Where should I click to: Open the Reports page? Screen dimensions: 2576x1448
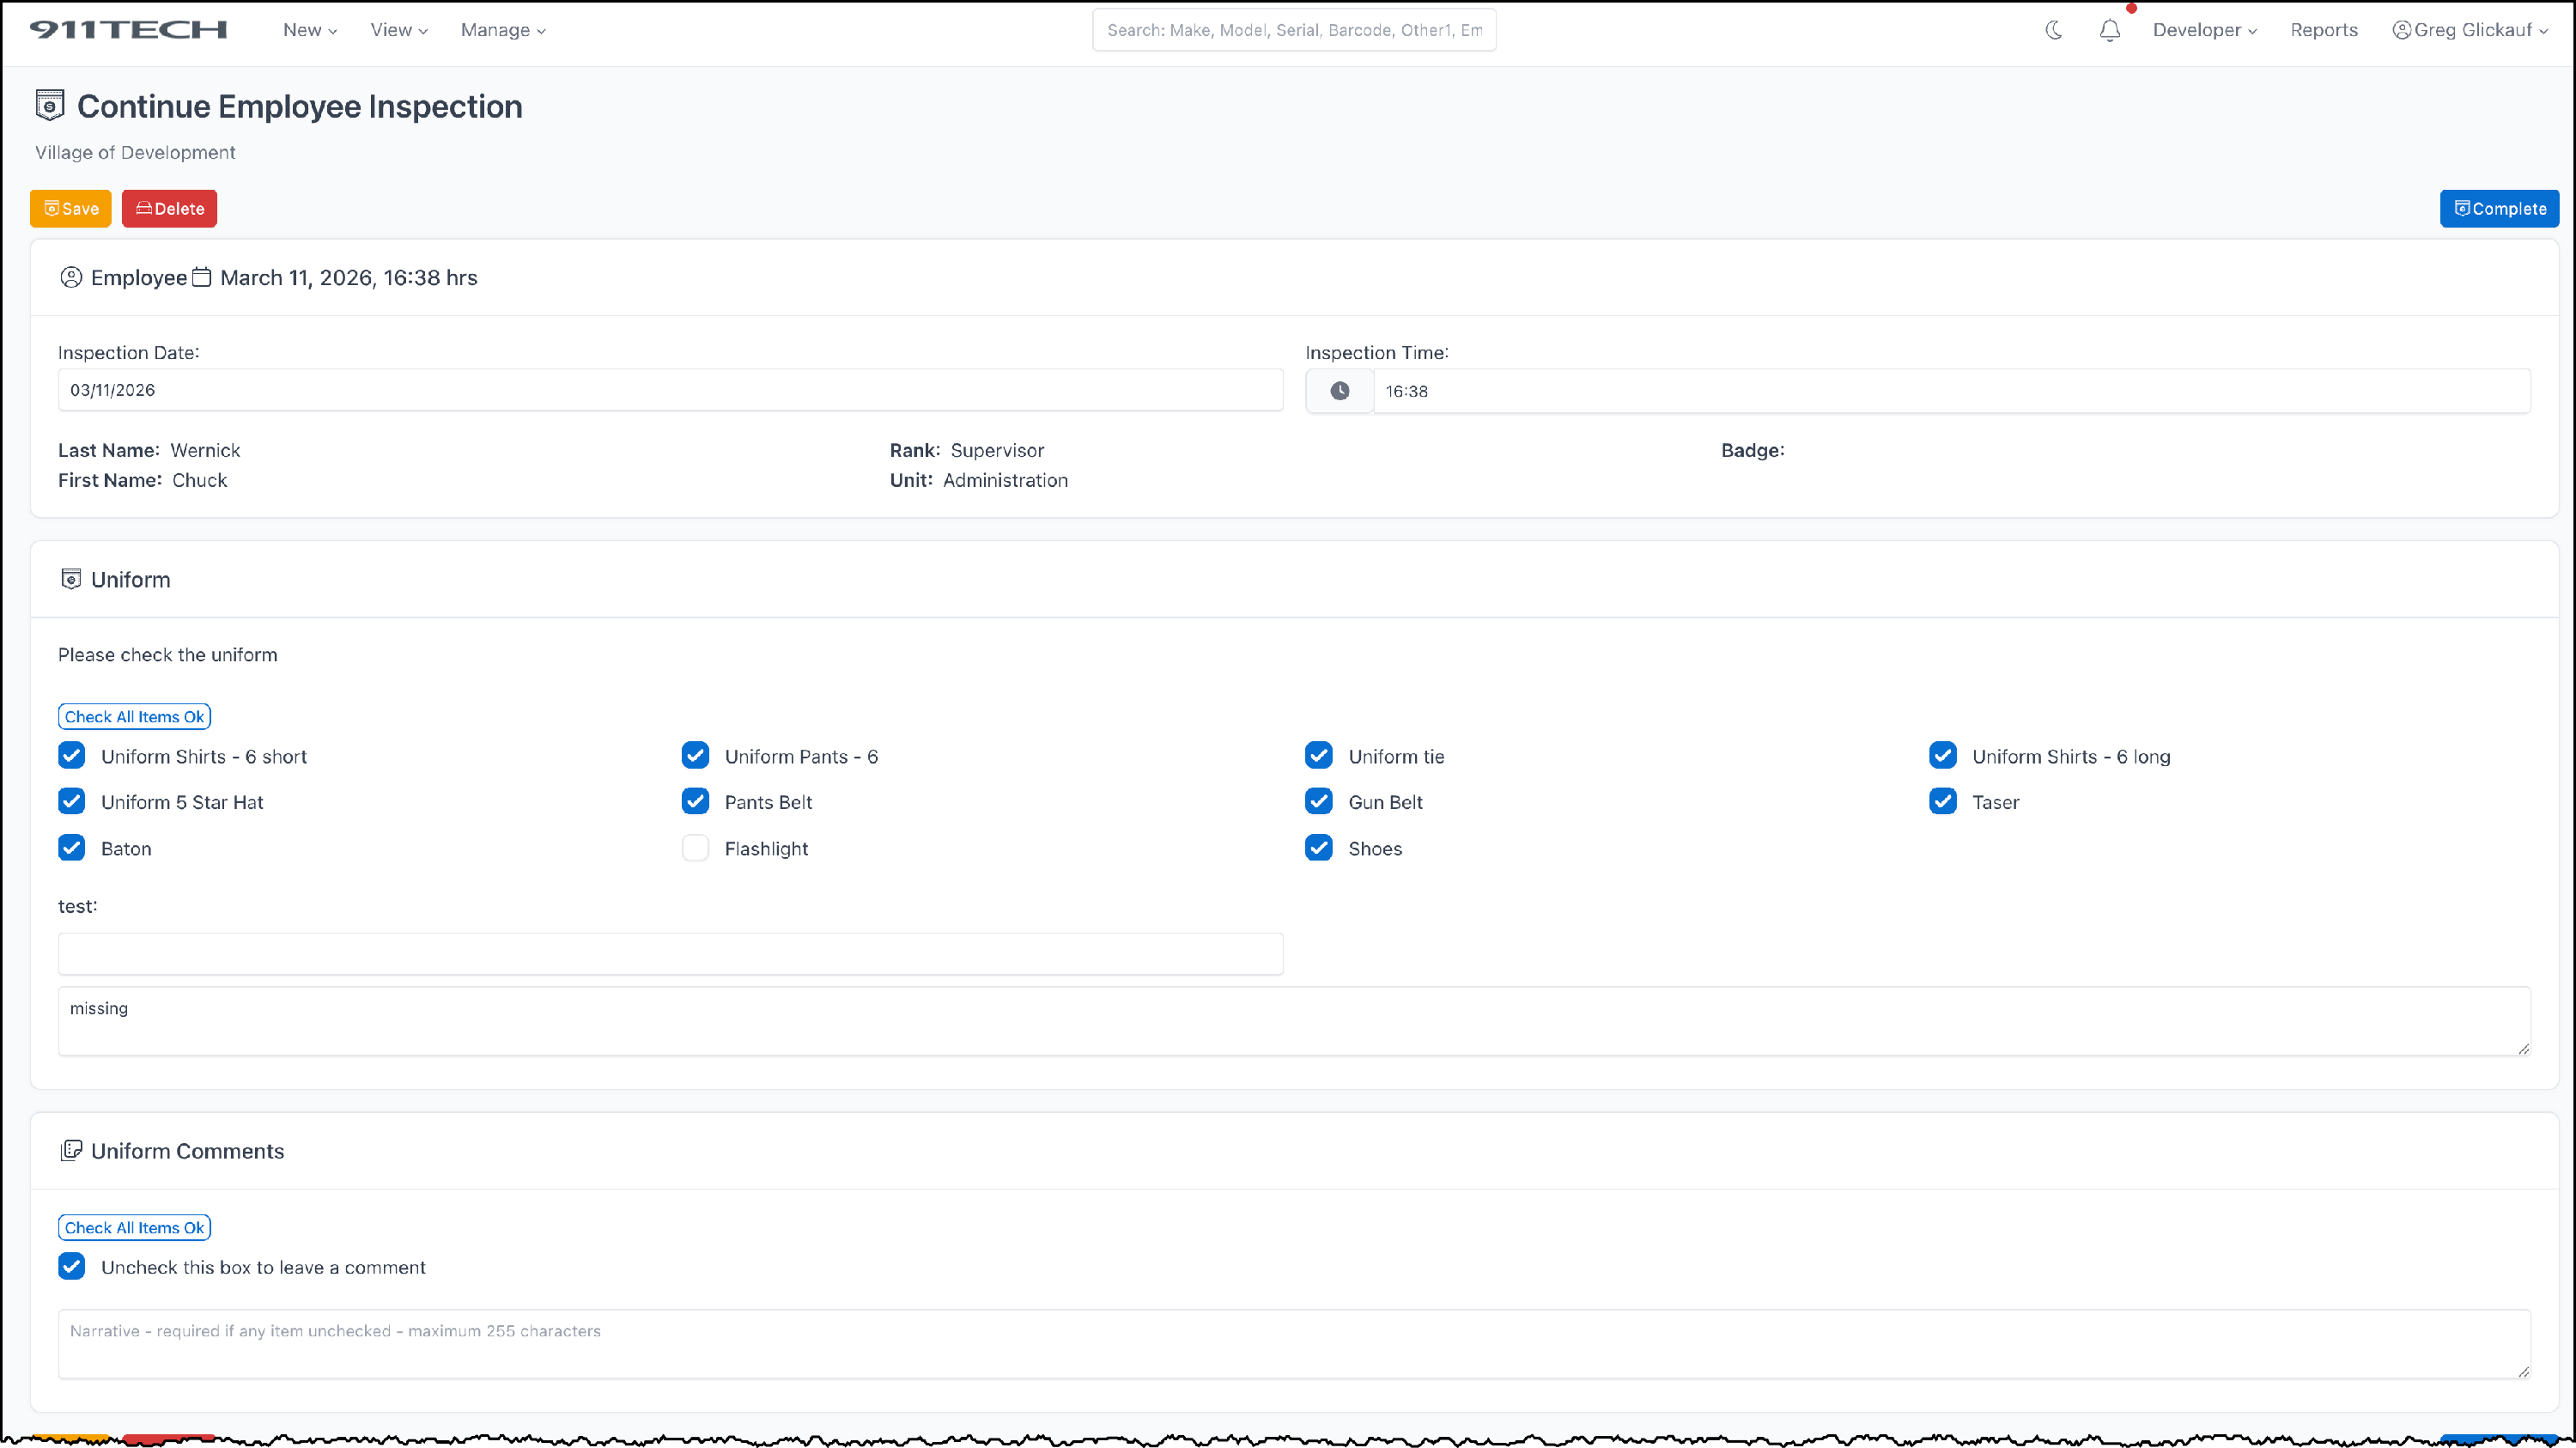coord(2323,30)
